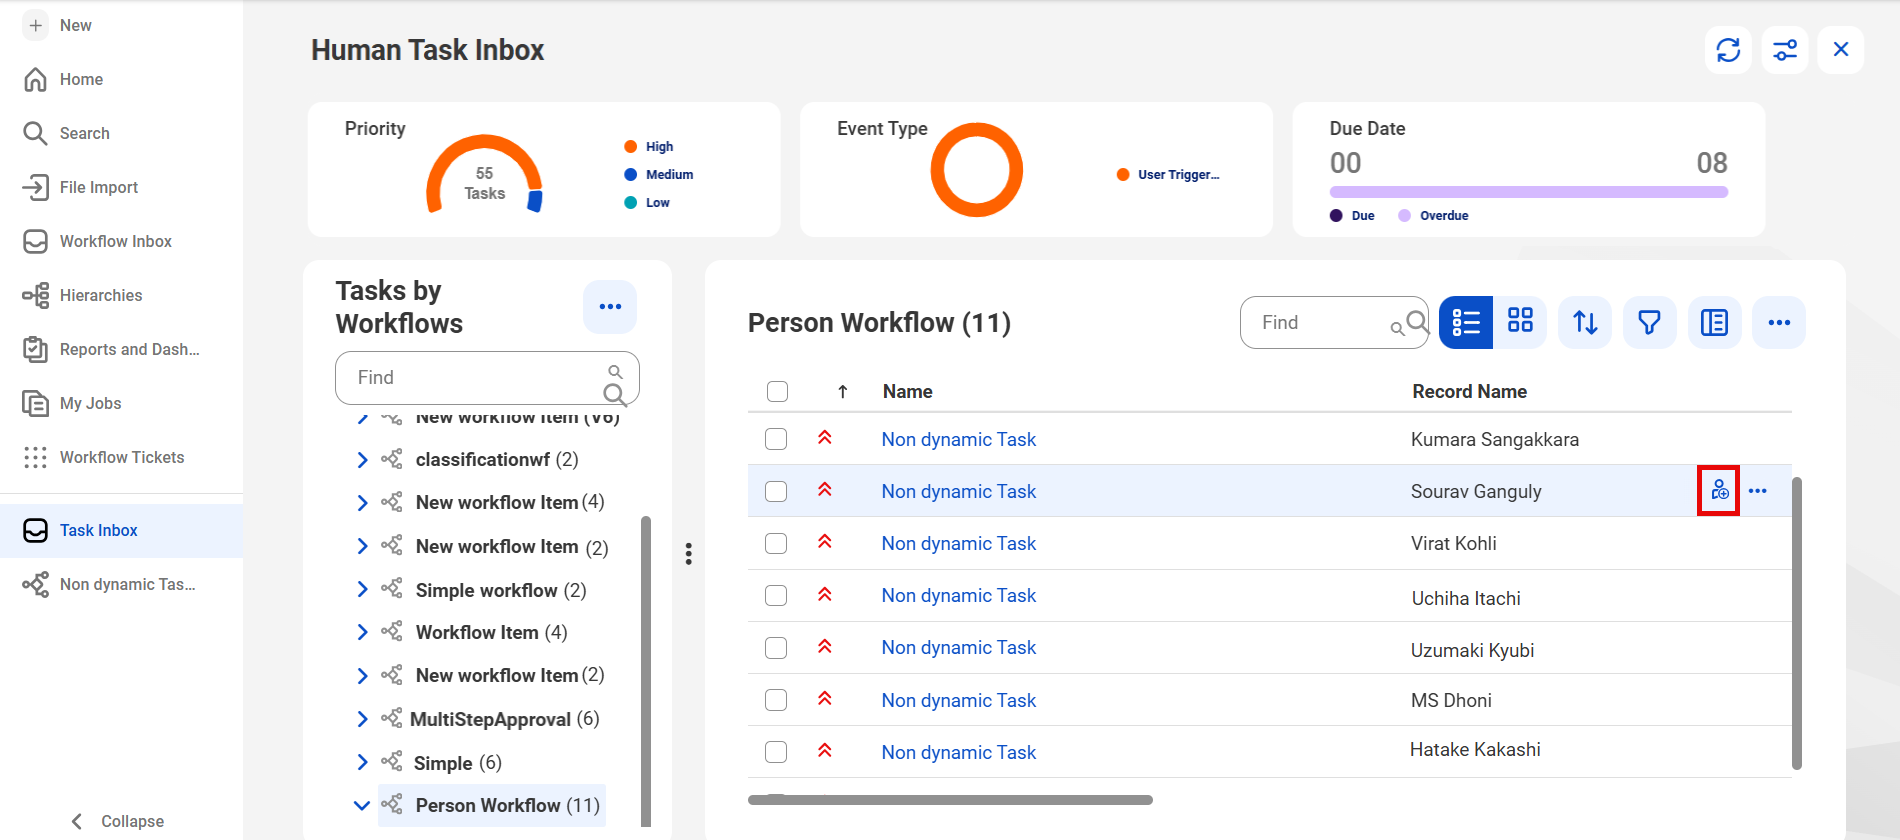Check the Hatake Kakashi row checkbox

776,752
